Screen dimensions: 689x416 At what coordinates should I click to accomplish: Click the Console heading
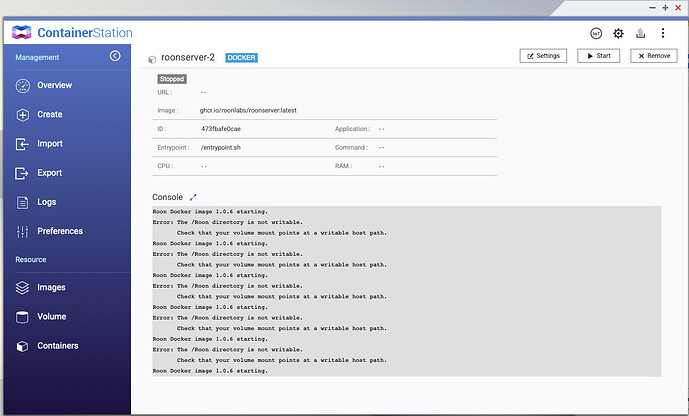(167, 197)
